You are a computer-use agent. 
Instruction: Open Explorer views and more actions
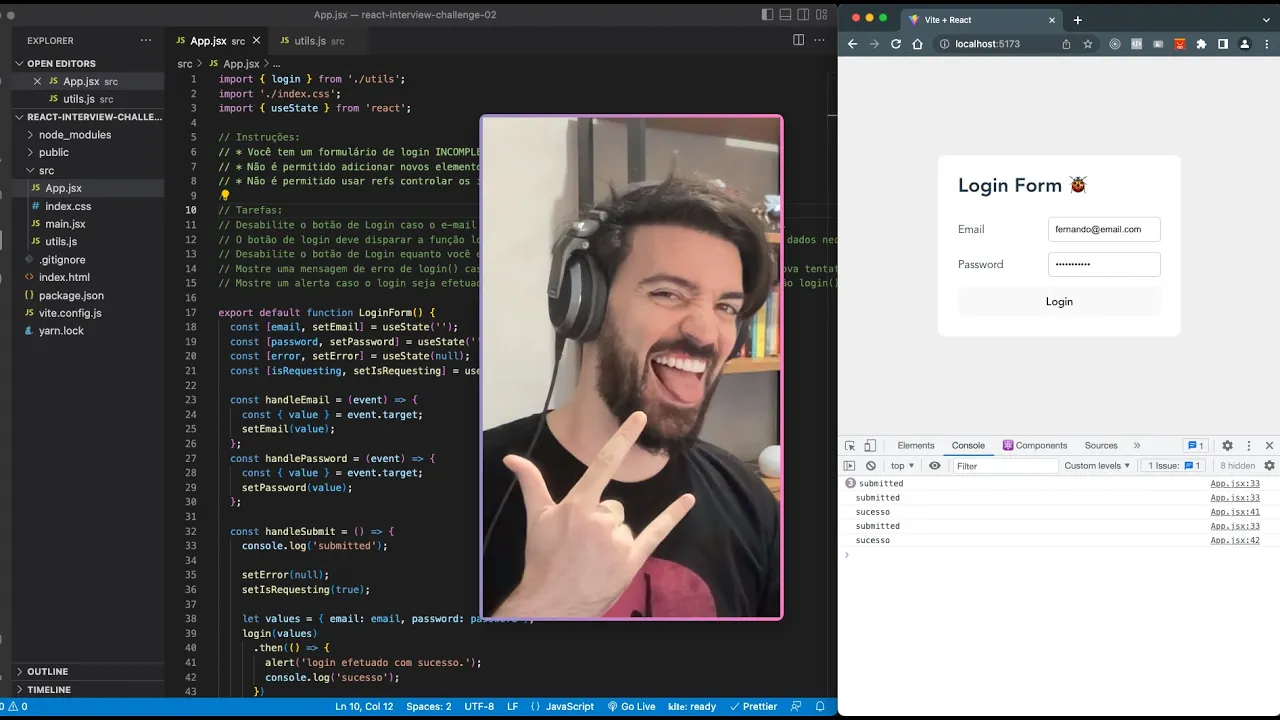pyautogui.click(x=146, y=41)
